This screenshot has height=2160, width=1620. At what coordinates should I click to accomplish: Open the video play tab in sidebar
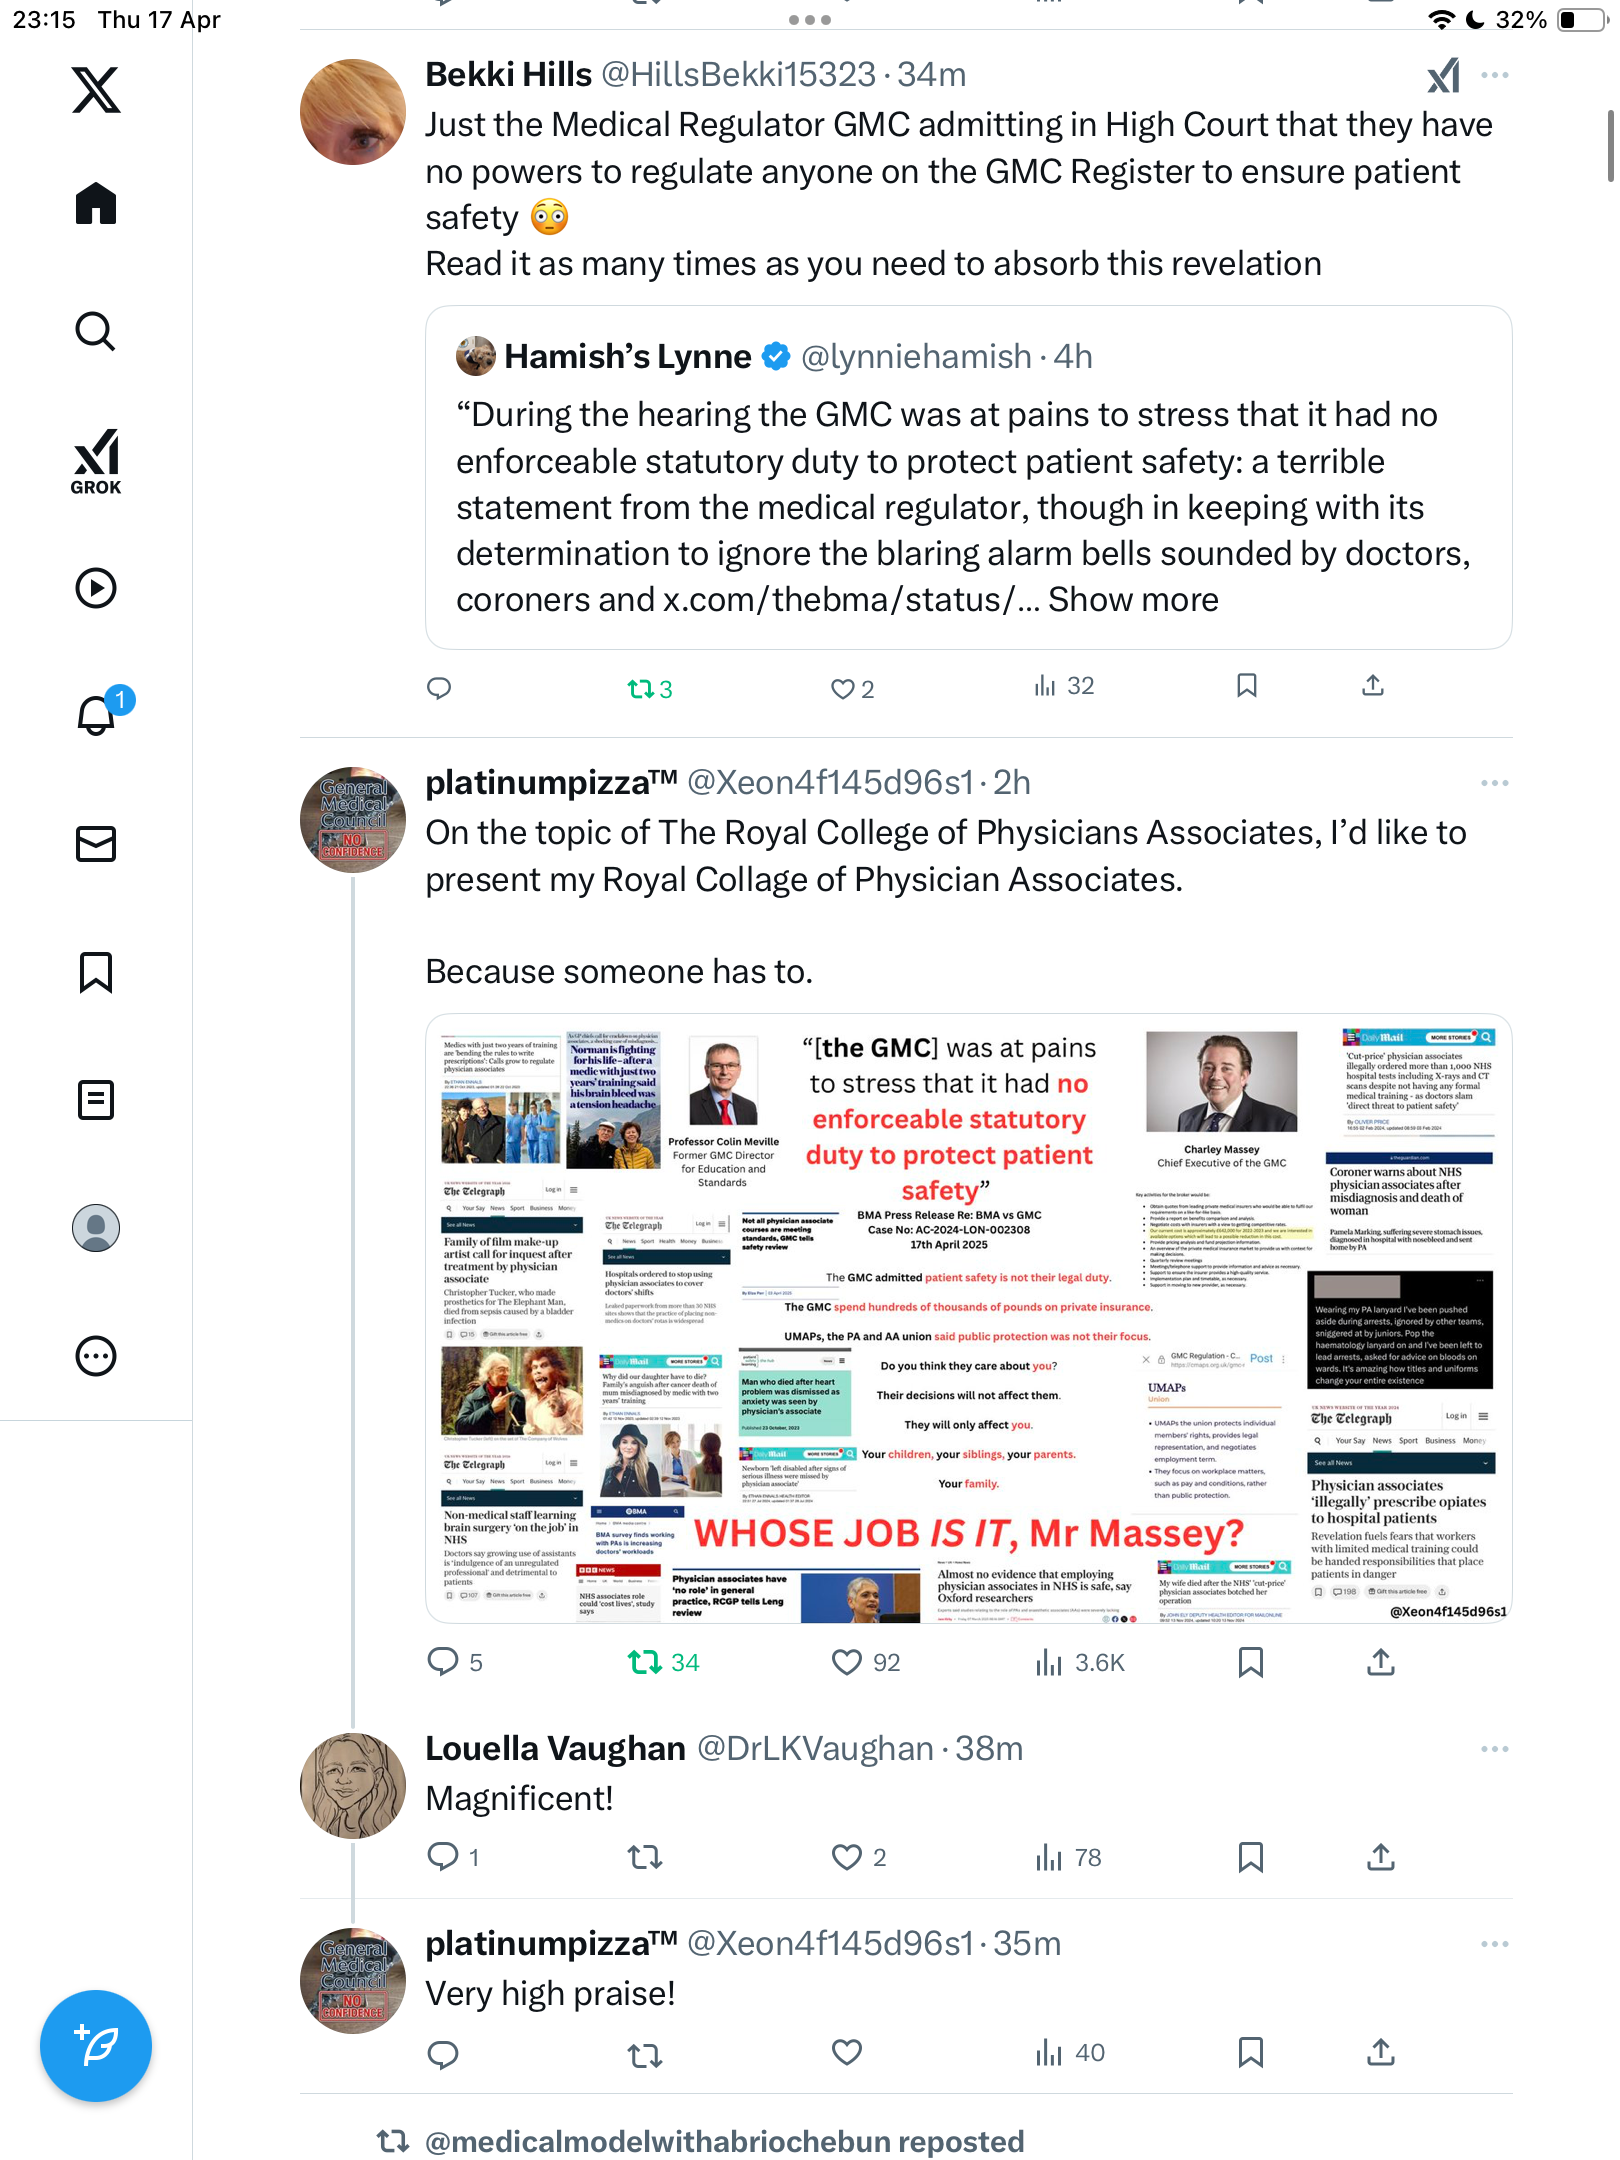96,588
